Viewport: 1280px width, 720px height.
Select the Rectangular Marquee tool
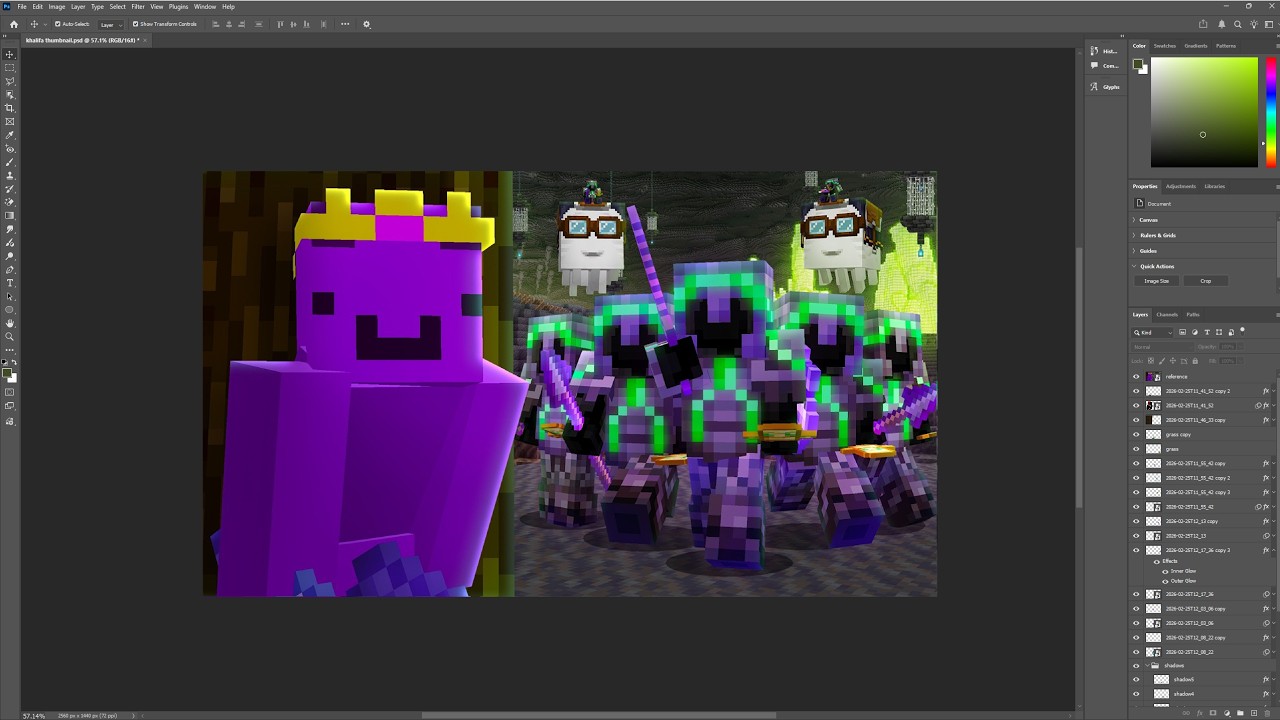point(10,68)
